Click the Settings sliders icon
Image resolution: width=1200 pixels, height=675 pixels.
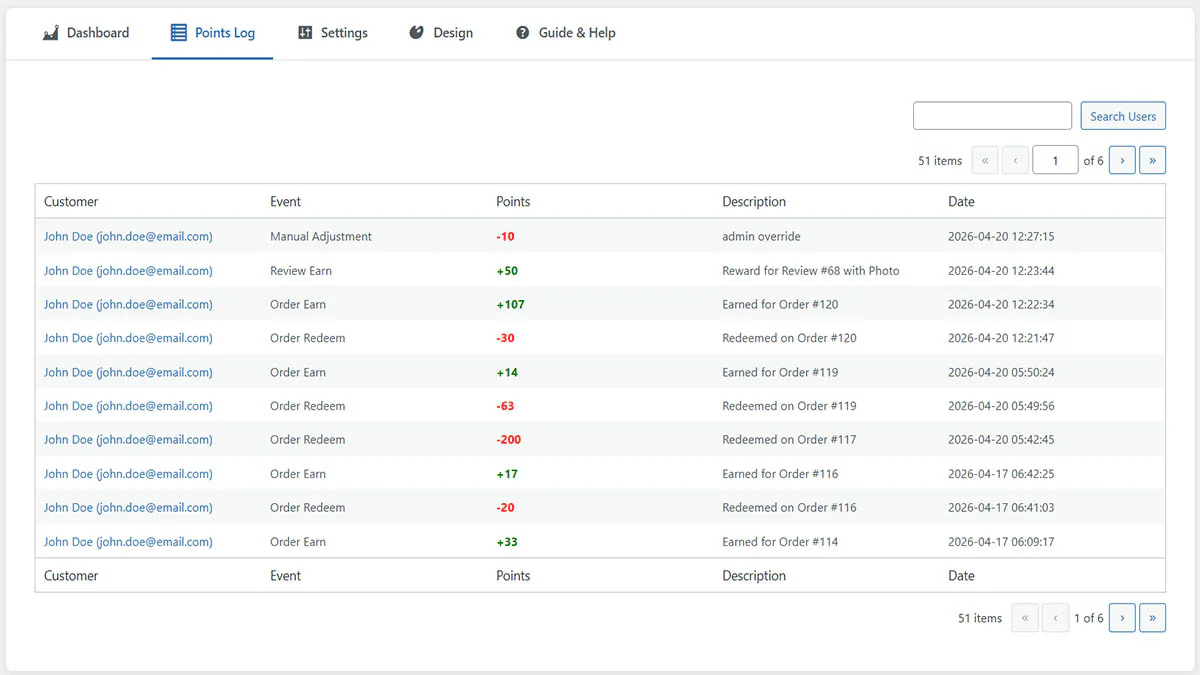click(305, 33)
